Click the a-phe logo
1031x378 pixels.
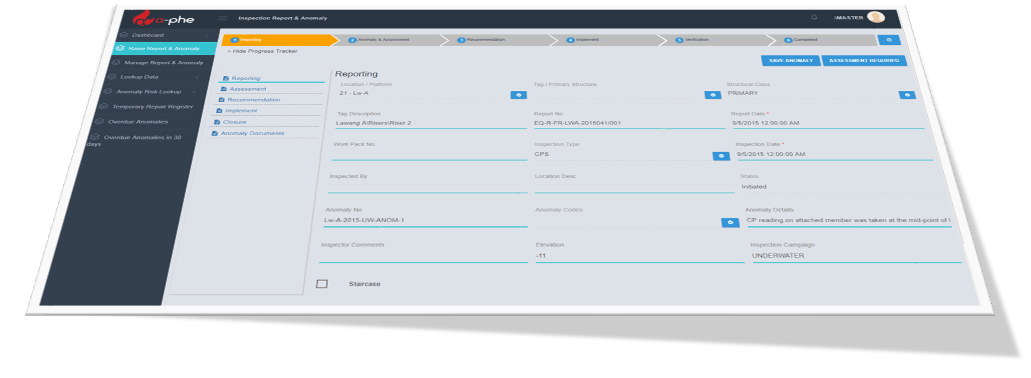pos(164,19)
